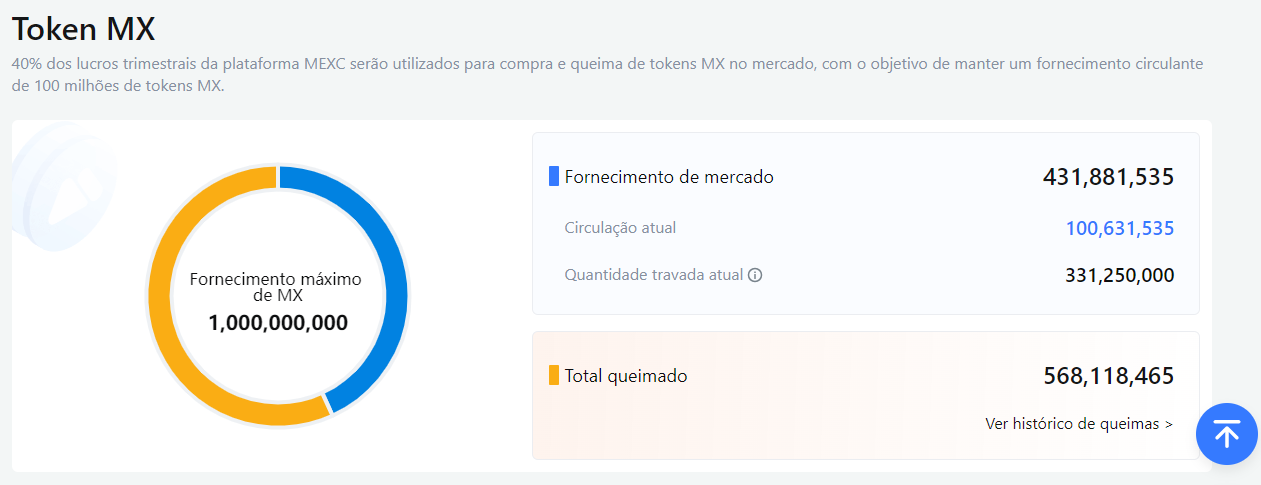
Task: Click the MX burn description paragraph
Action: tap(607, 75)
